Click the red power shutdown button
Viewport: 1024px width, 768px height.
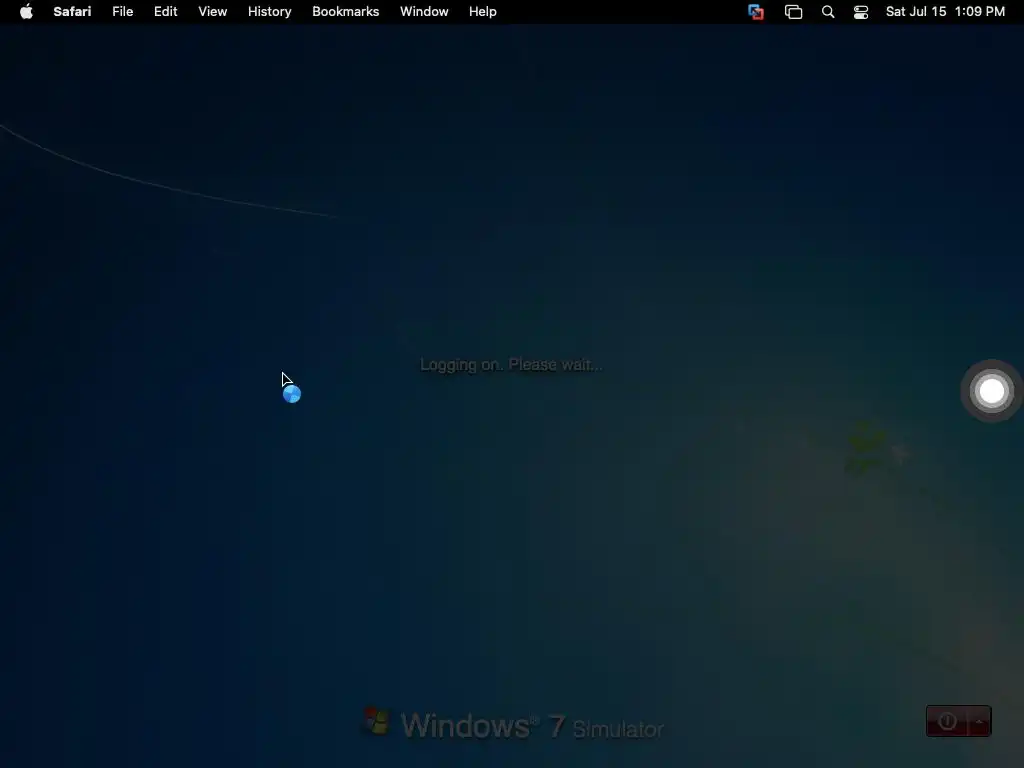click(x=946, y=721)
